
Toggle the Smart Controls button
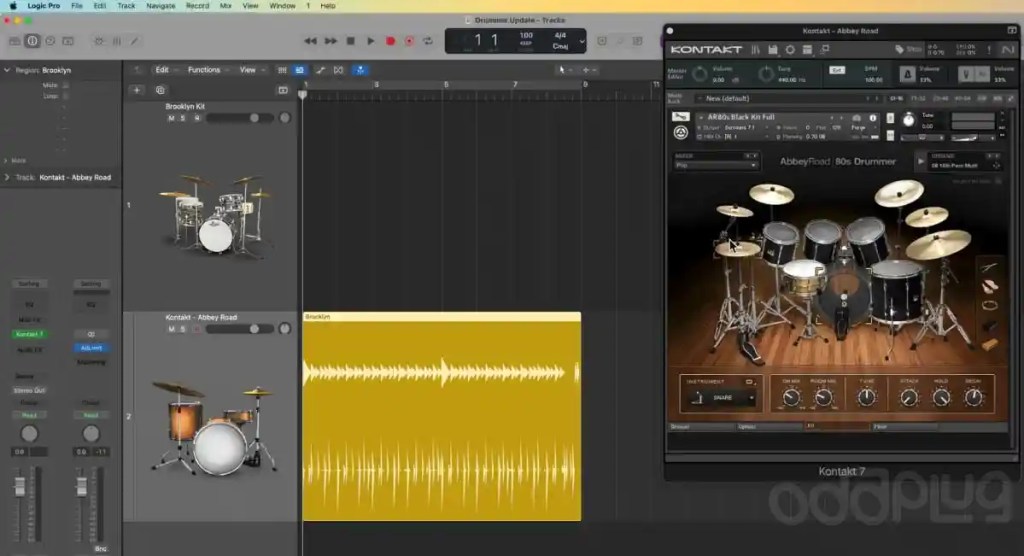(x=99, y=41)
